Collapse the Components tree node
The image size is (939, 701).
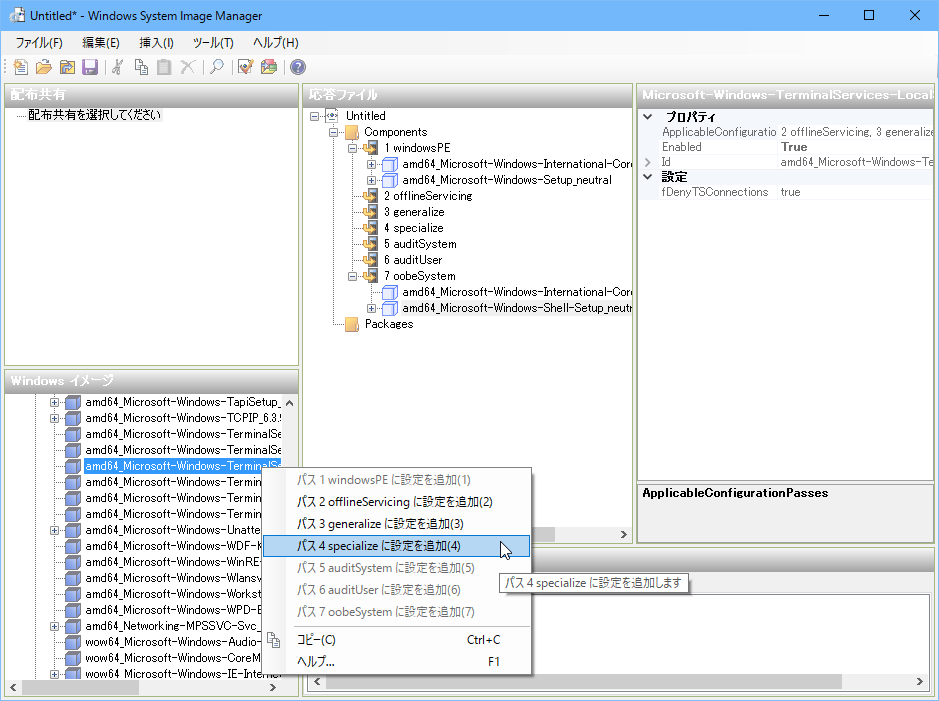click(x=334, y=132)
